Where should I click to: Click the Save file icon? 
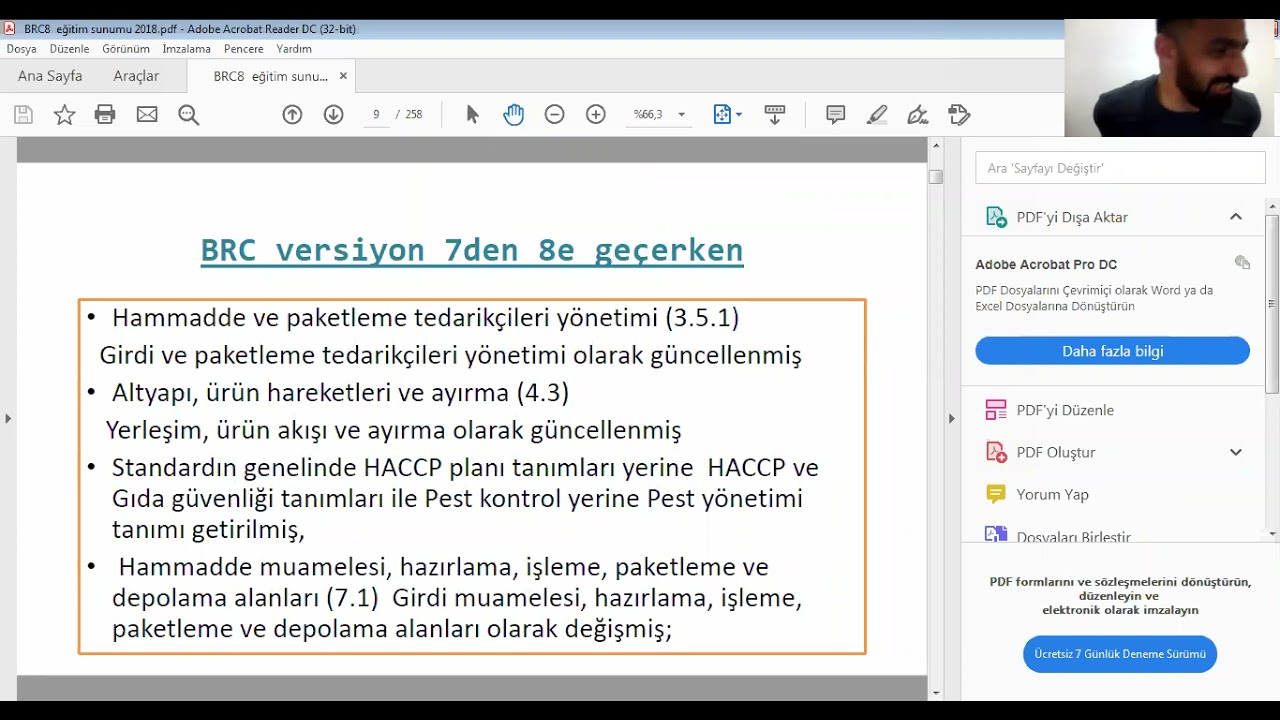coord(23,115)
